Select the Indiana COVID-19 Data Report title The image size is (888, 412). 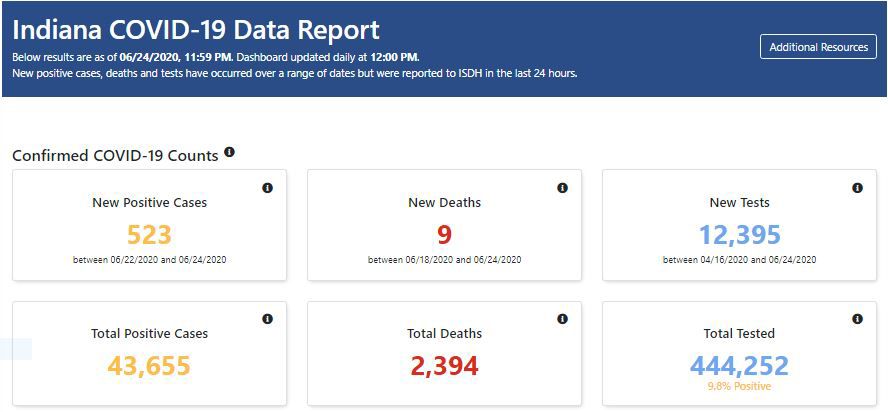click(x=196, y=30)
